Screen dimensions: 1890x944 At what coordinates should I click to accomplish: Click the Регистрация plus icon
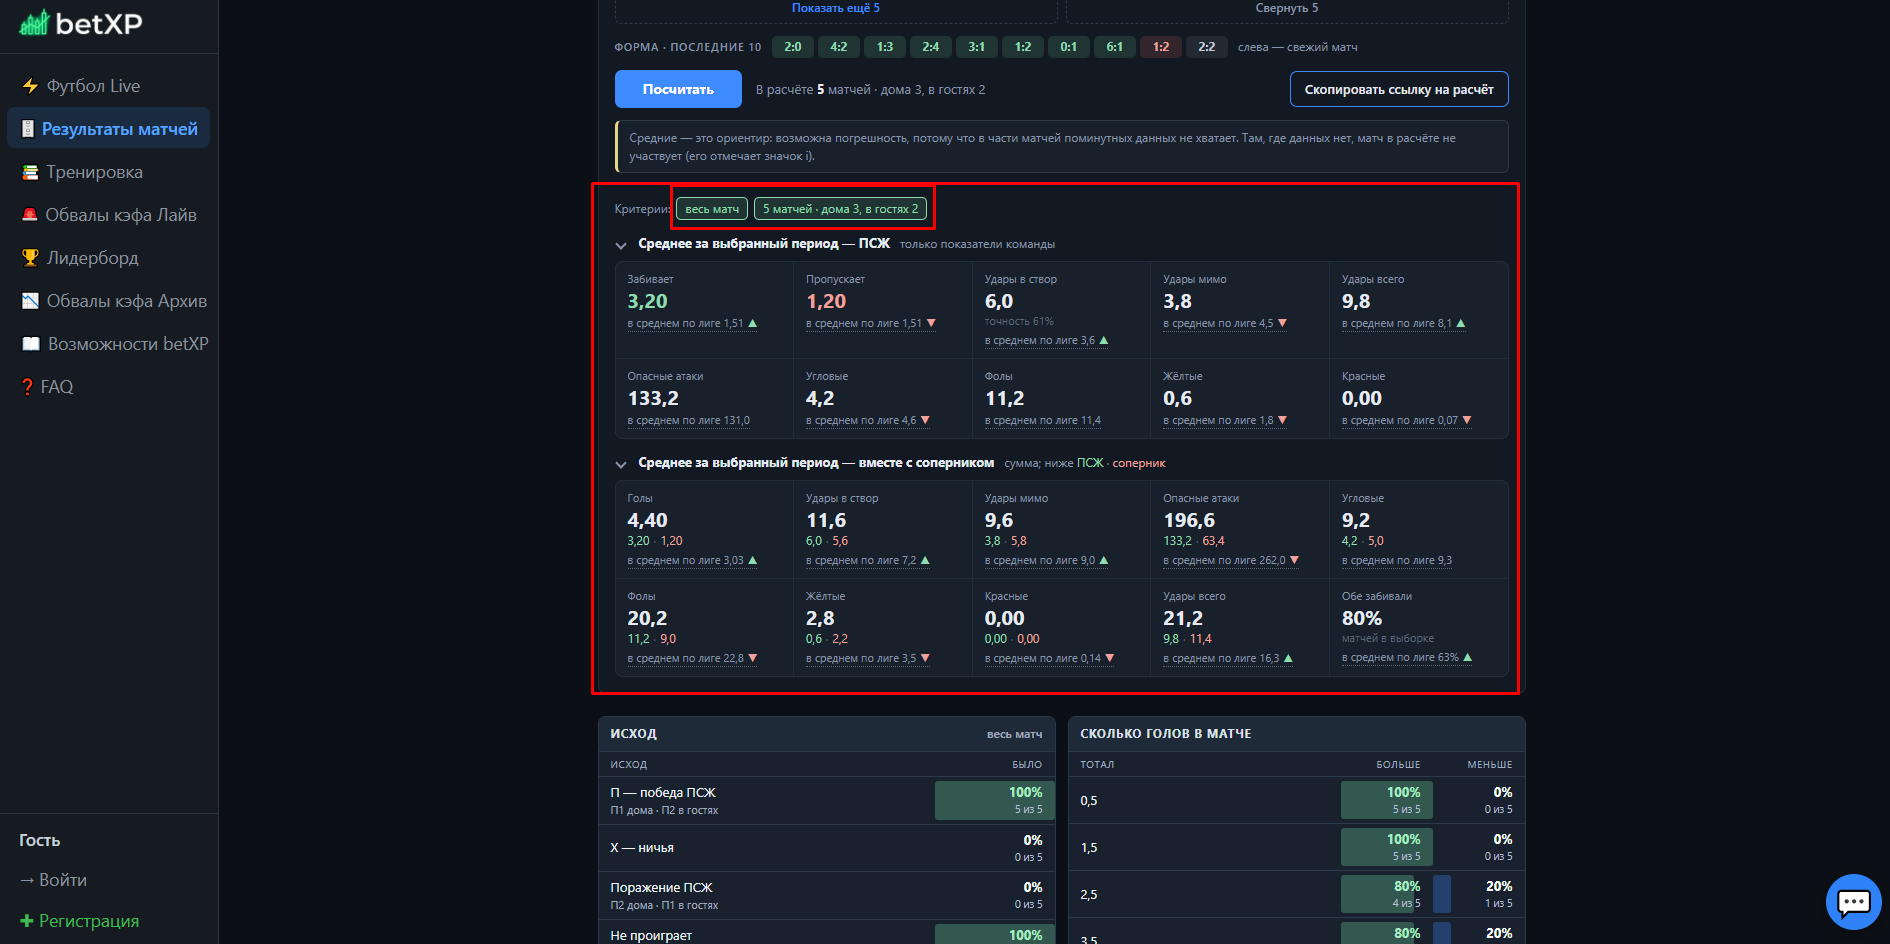[x=26, y=921]
